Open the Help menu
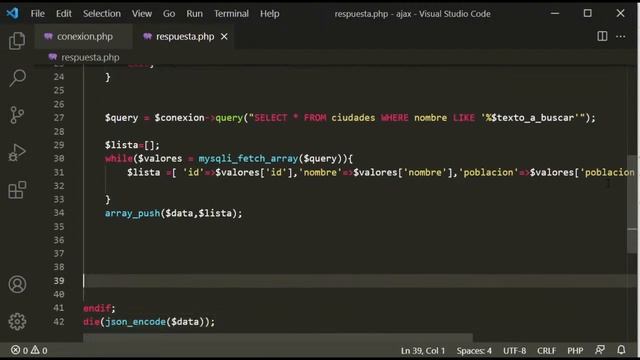Screen dimensions: 640x360 pos(270,13)
